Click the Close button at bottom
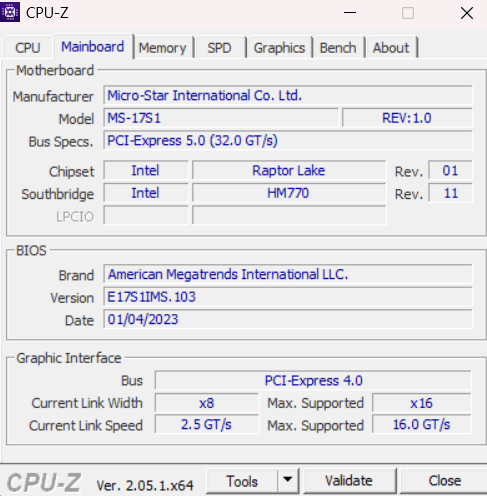Screen dimensions: 487x496 [x=445, y=481]
